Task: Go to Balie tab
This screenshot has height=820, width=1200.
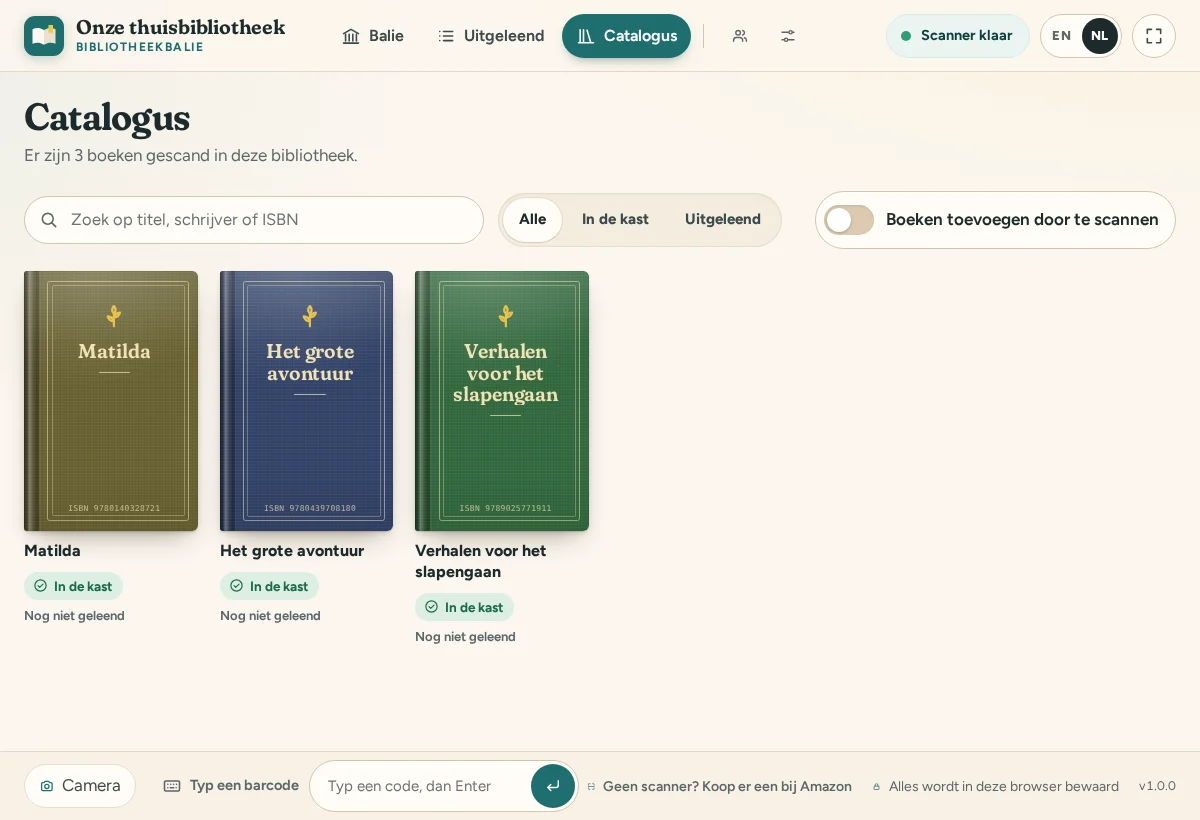Action: (373, 36)
